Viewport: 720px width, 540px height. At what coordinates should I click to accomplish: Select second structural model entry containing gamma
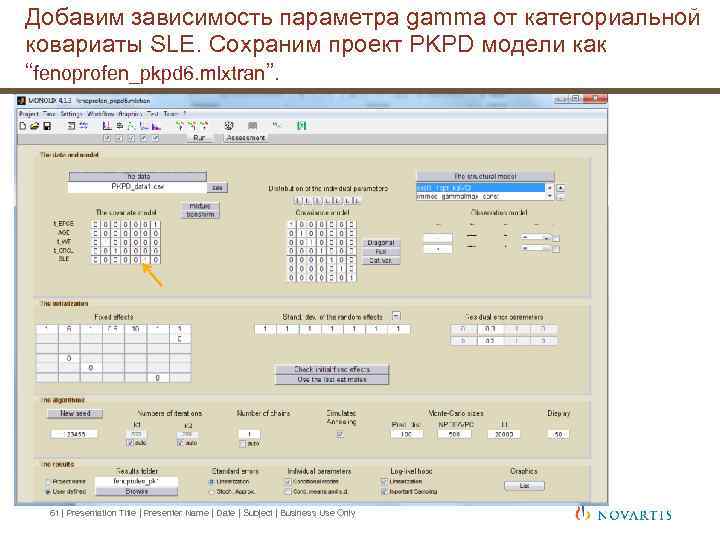point(480,196)
